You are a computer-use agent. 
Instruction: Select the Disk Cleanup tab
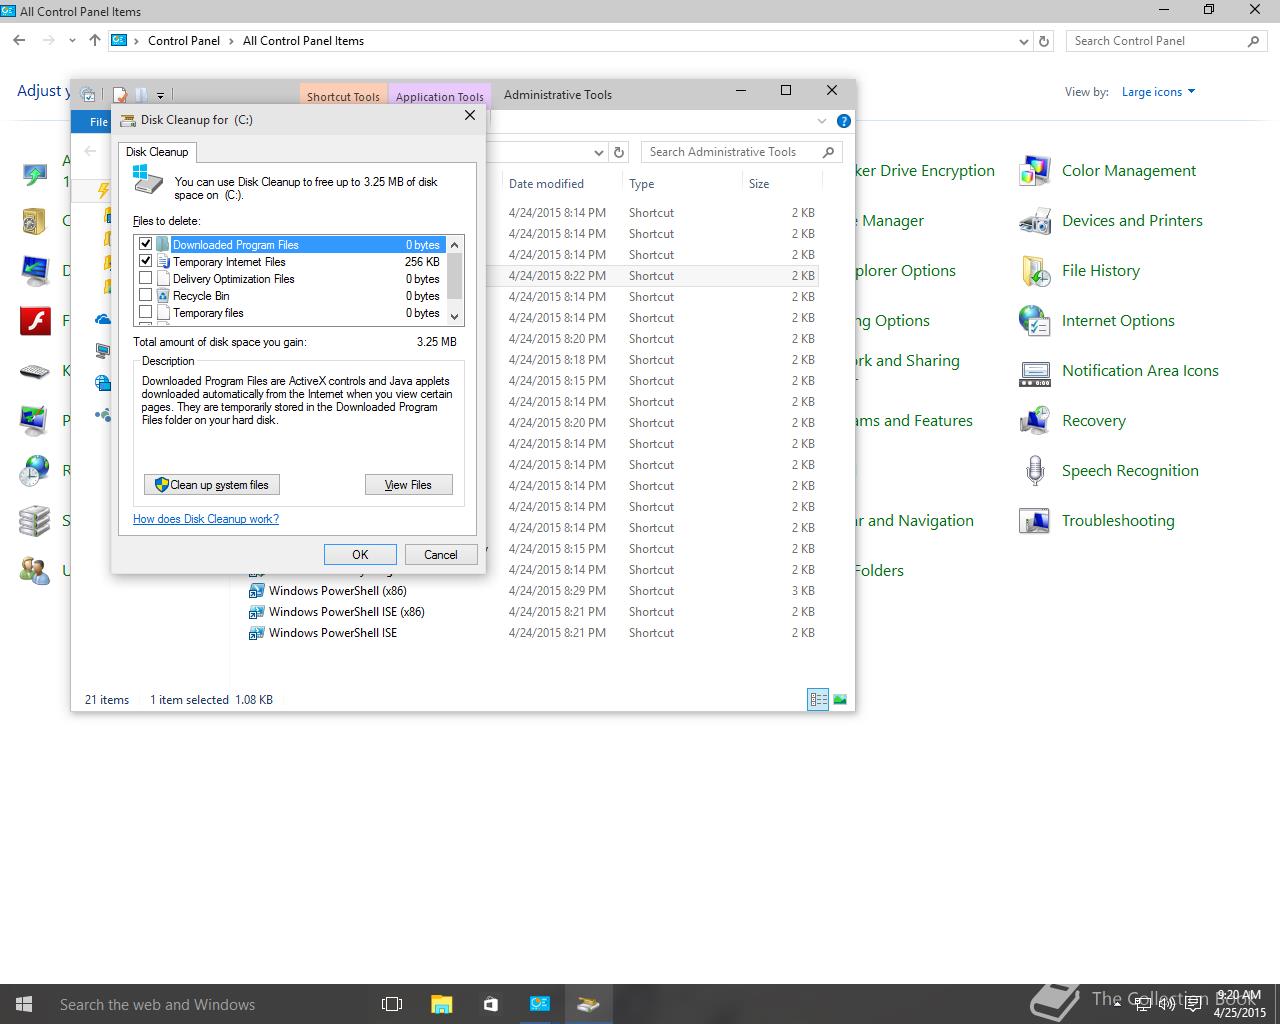[157, 152]
